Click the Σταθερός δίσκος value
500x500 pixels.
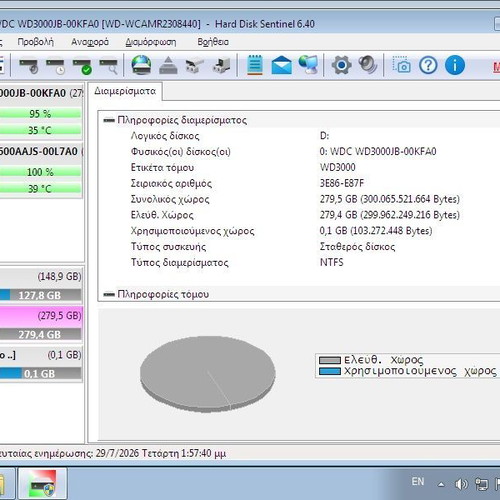tap(357, 247)
